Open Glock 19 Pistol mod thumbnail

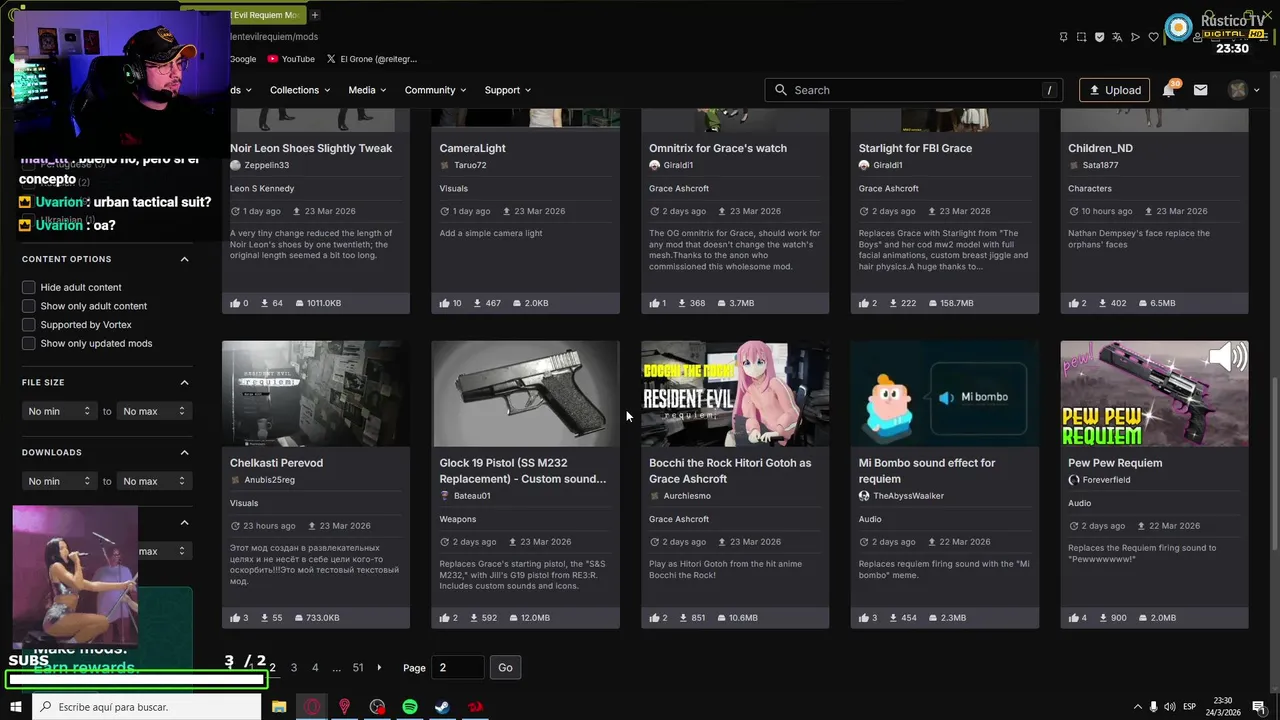pos(525,393)
